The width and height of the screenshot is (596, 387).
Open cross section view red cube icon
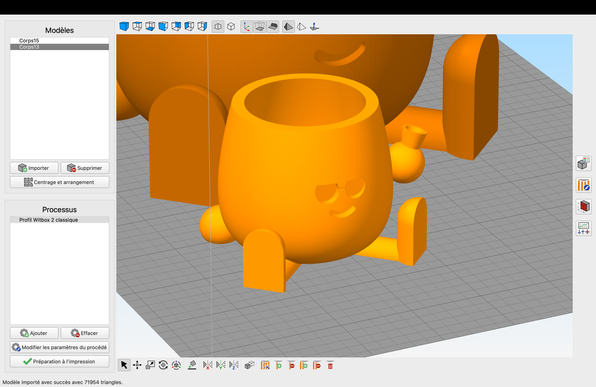583,206
